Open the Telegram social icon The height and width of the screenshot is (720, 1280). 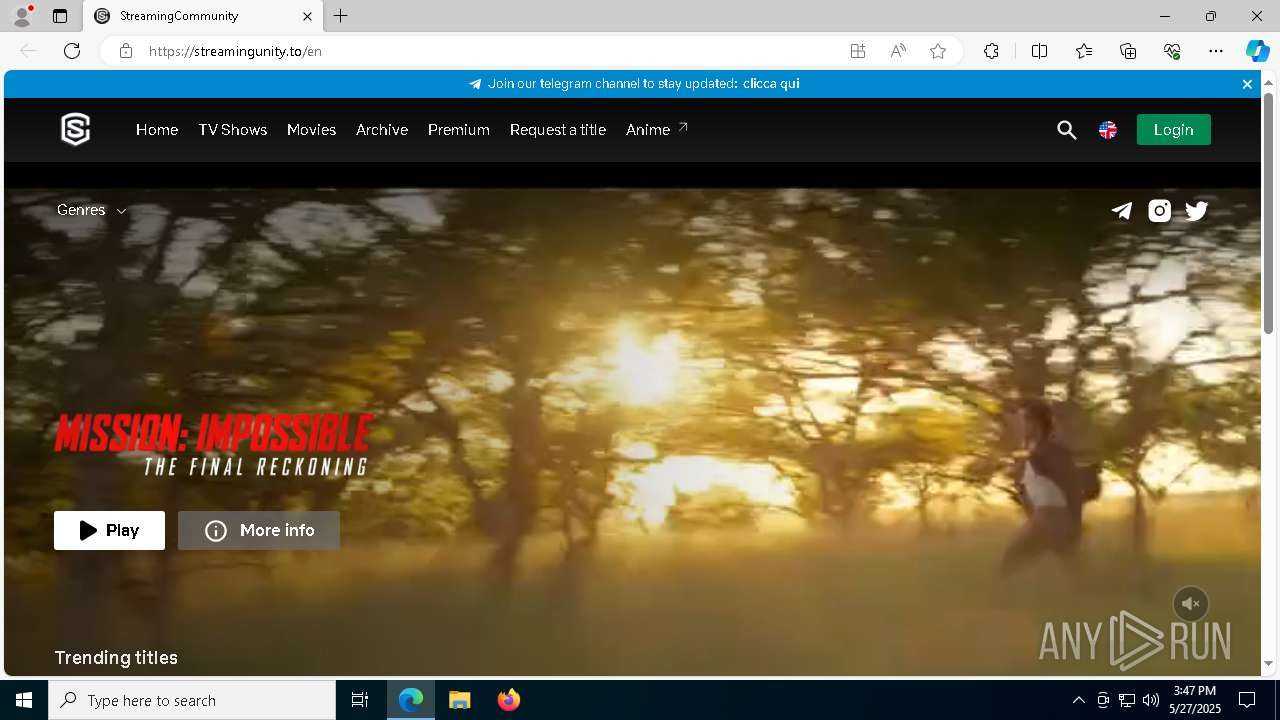click(x=1122, y=210)
